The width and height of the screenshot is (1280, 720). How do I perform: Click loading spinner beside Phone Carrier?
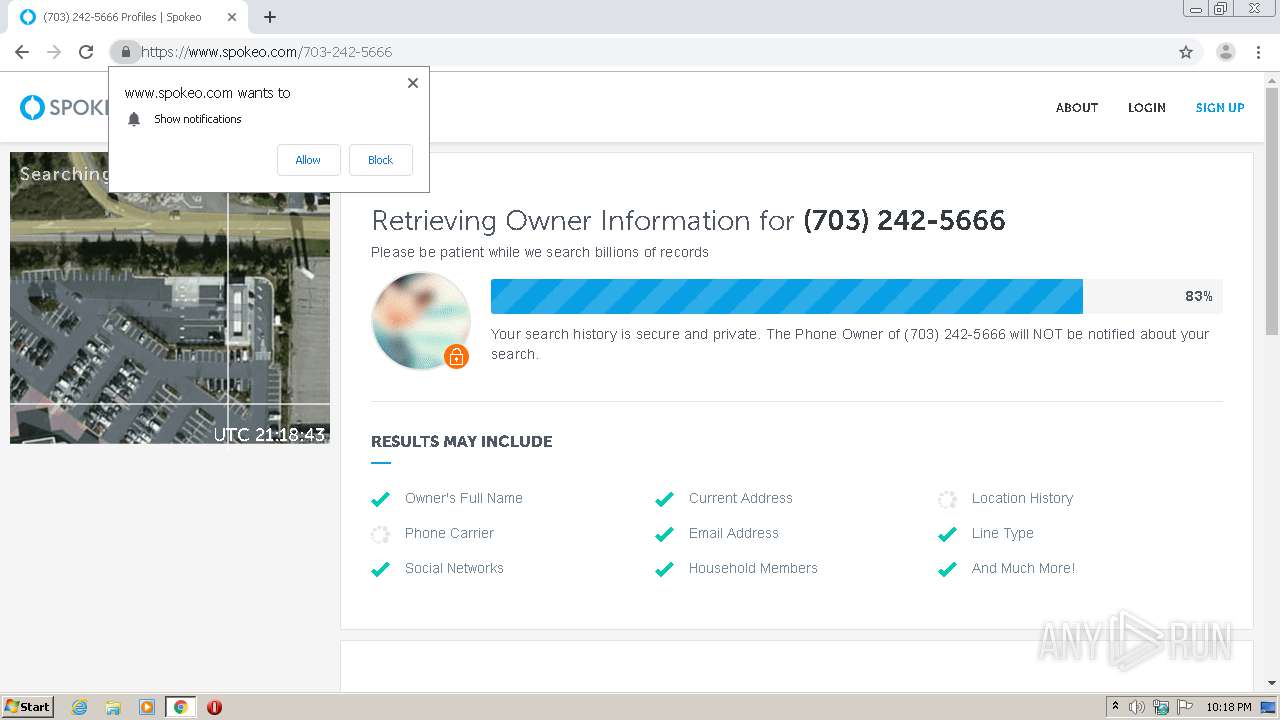coord(380,534)
